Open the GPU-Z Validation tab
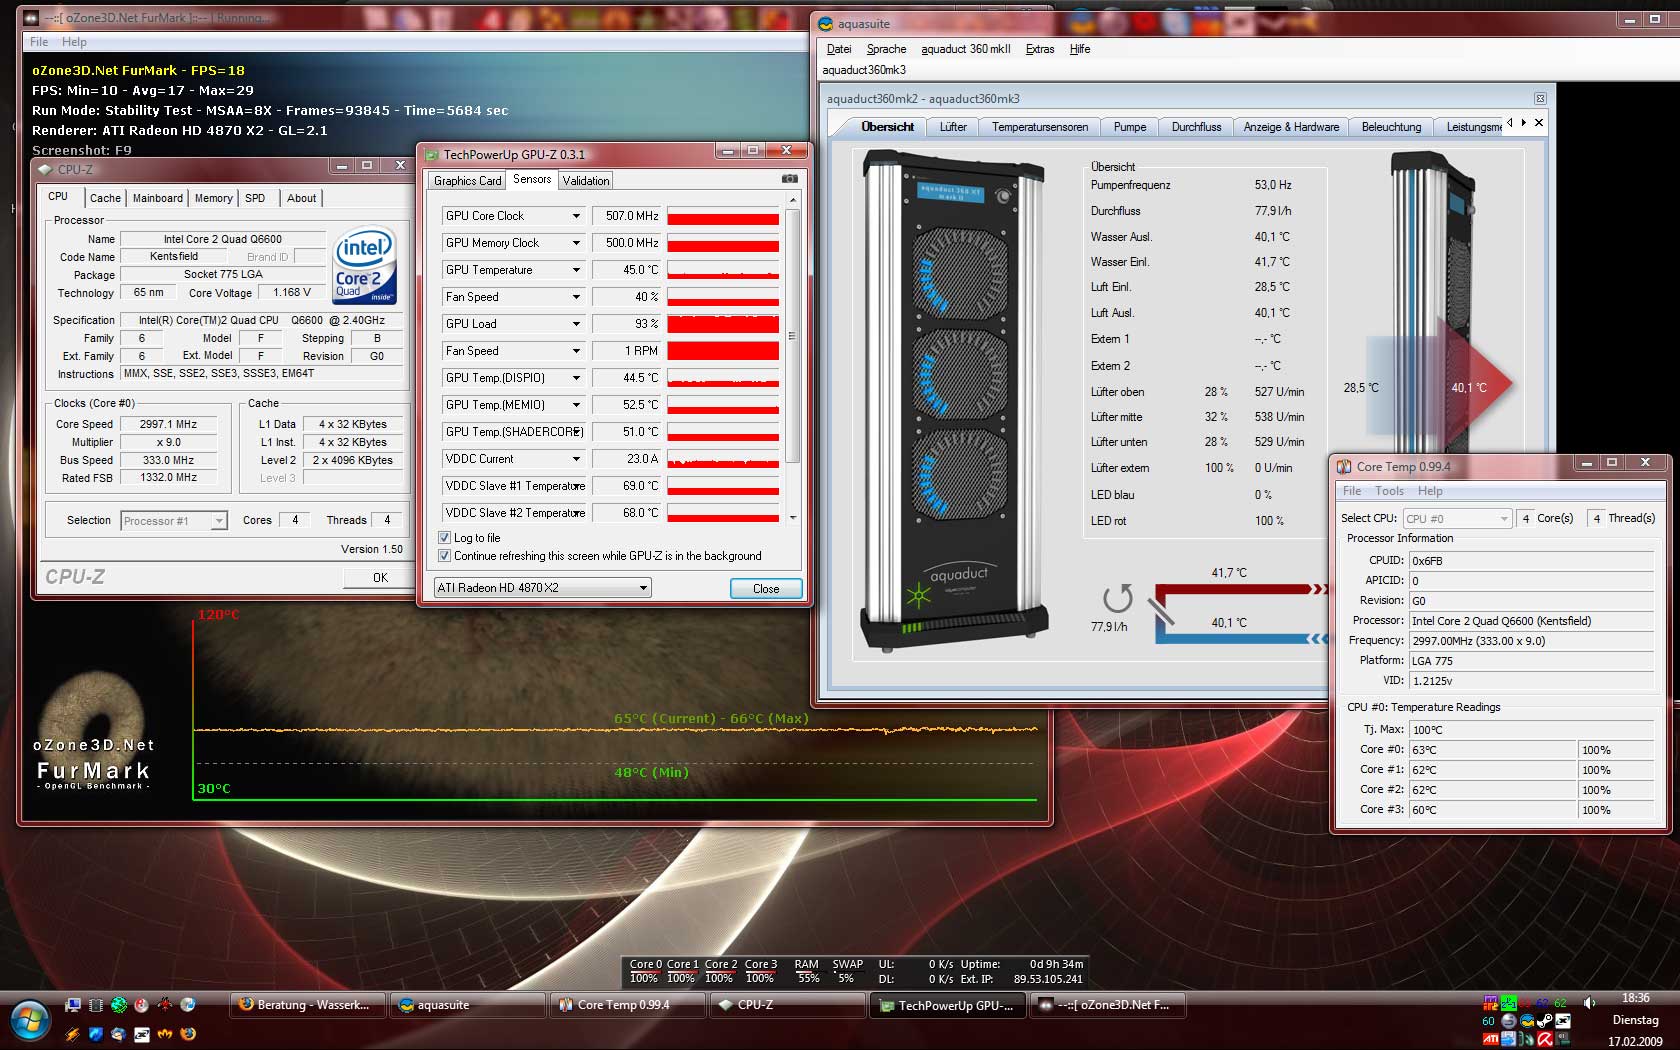Image resolution: width=1680 pixels, height=1050 pixels. (x=586, y=181)
